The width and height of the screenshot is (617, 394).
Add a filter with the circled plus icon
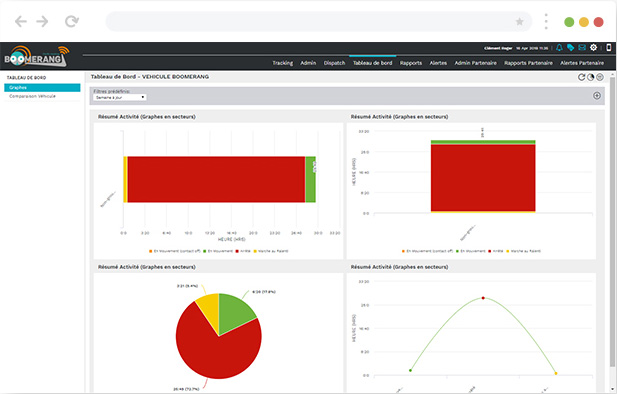(x=597, y=96)
